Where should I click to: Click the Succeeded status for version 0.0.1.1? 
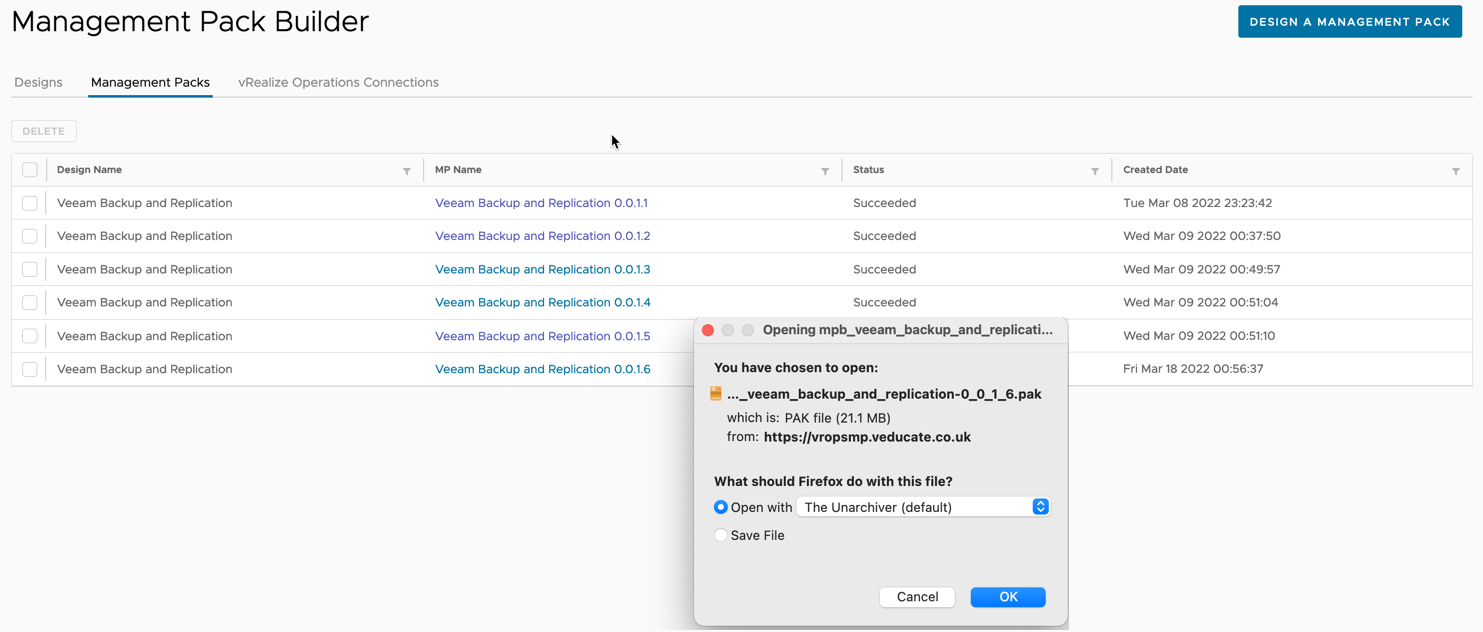[x=884, y=203]
